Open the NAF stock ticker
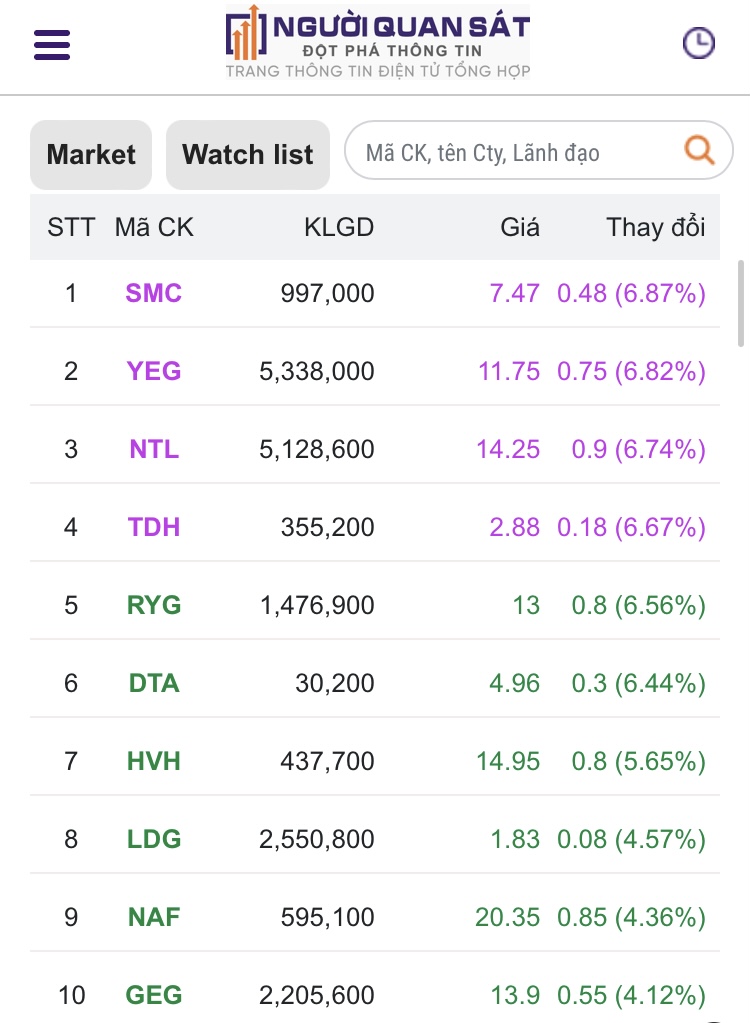 coord(154,917)
